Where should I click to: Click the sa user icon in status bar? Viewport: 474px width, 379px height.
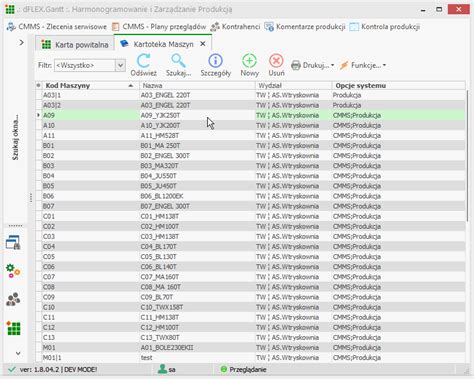(162, 369)
